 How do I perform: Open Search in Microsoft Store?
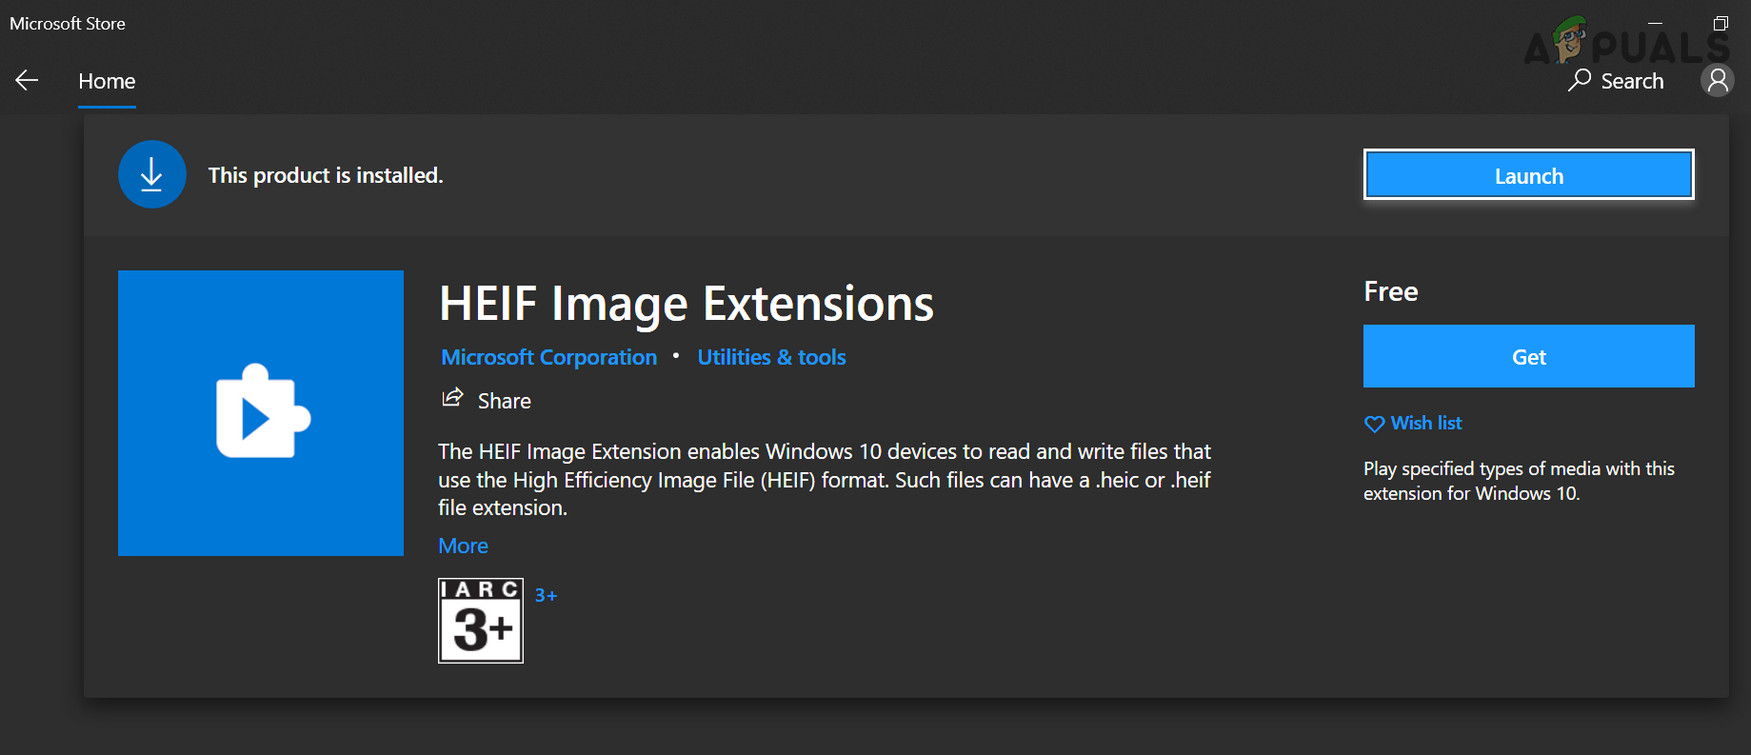[x=1616, y=81]
